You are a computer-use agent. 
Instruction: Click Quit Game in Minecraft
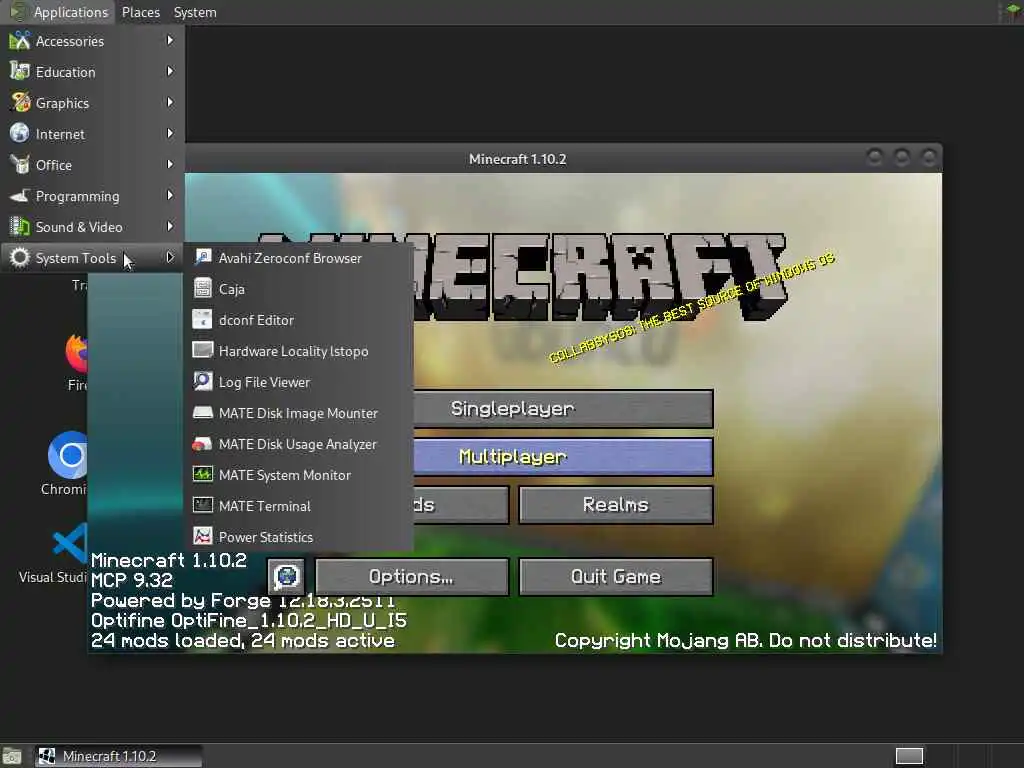click(615, 577)
